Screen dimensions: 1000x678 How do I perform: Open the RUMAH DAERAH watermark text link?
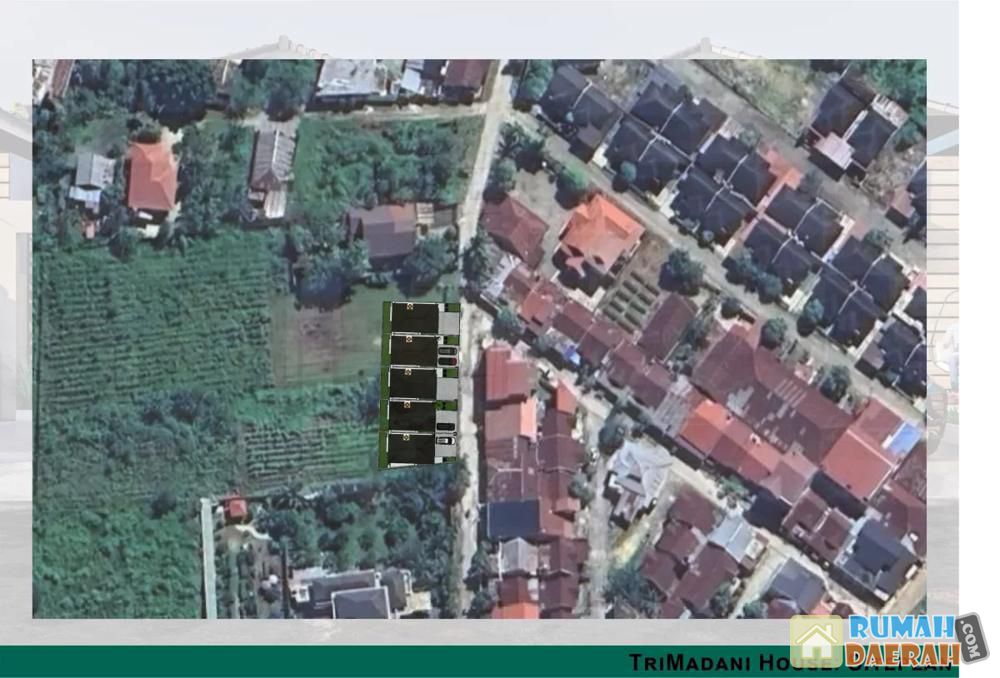[x=900, y=639]
